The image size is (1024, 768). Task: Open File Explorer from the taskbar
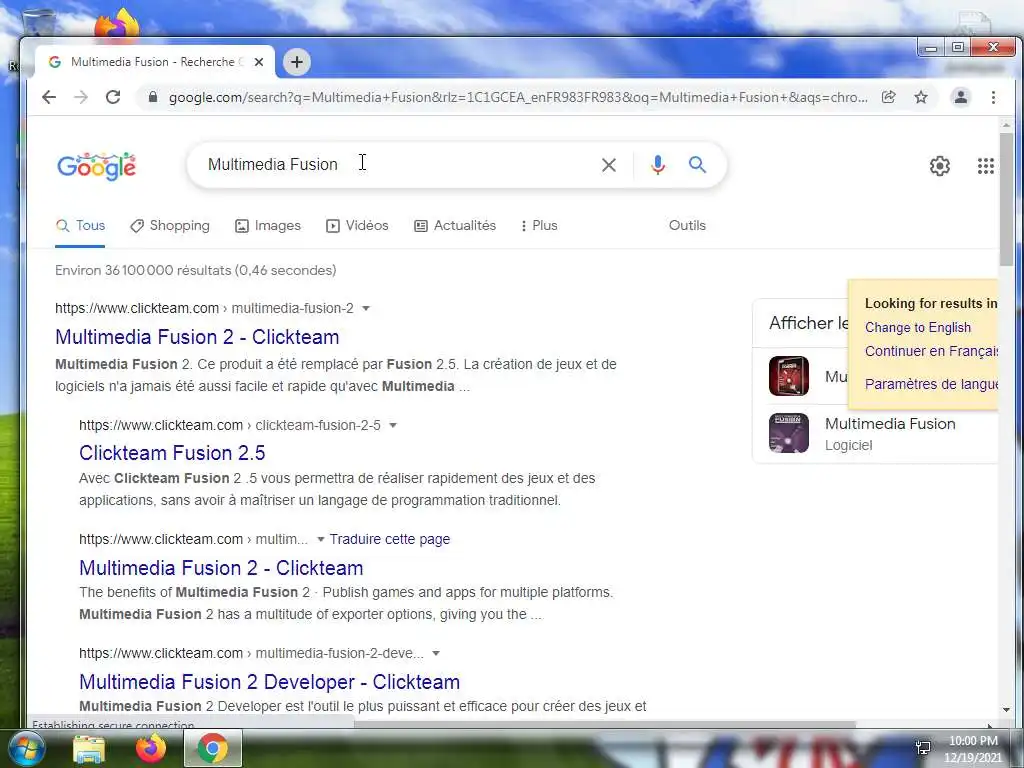[x=89, y=749]
